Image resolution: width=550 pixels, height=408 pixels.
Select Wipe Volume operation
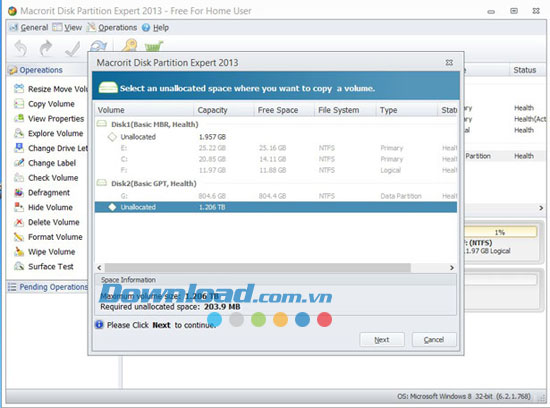coord(45,252)
